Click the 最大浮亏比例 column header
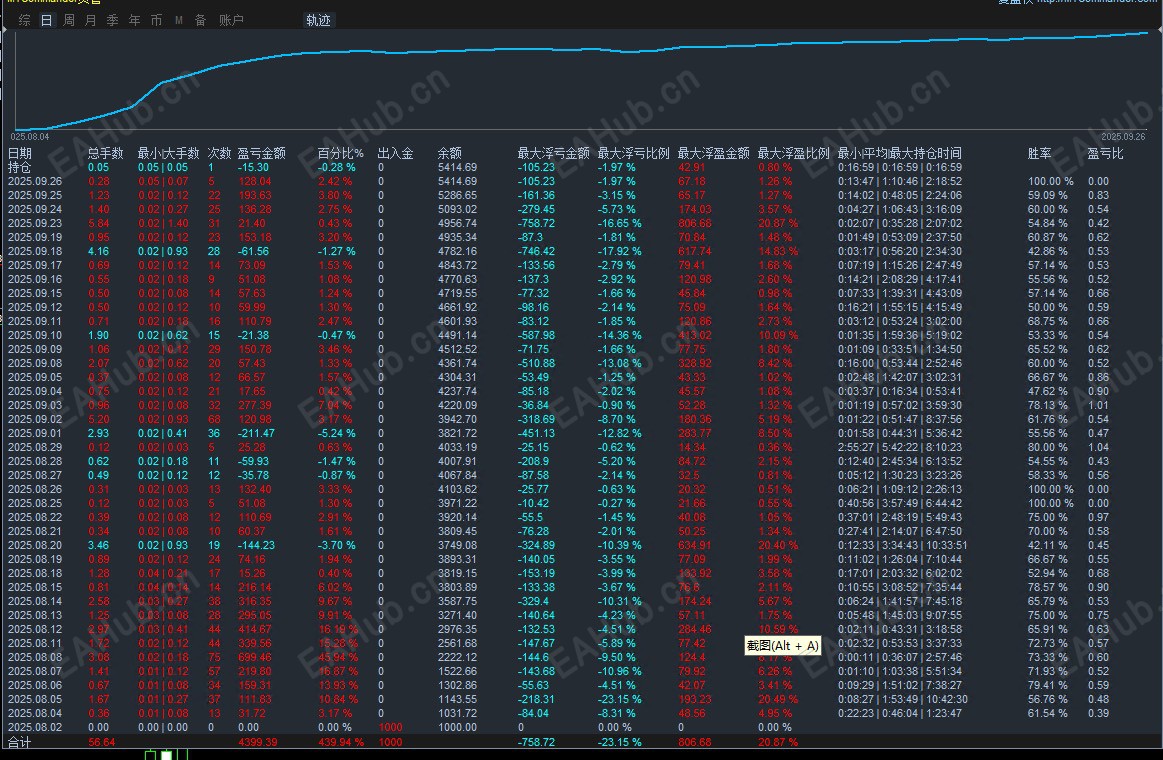1163x760 pixels. [633, 153]
